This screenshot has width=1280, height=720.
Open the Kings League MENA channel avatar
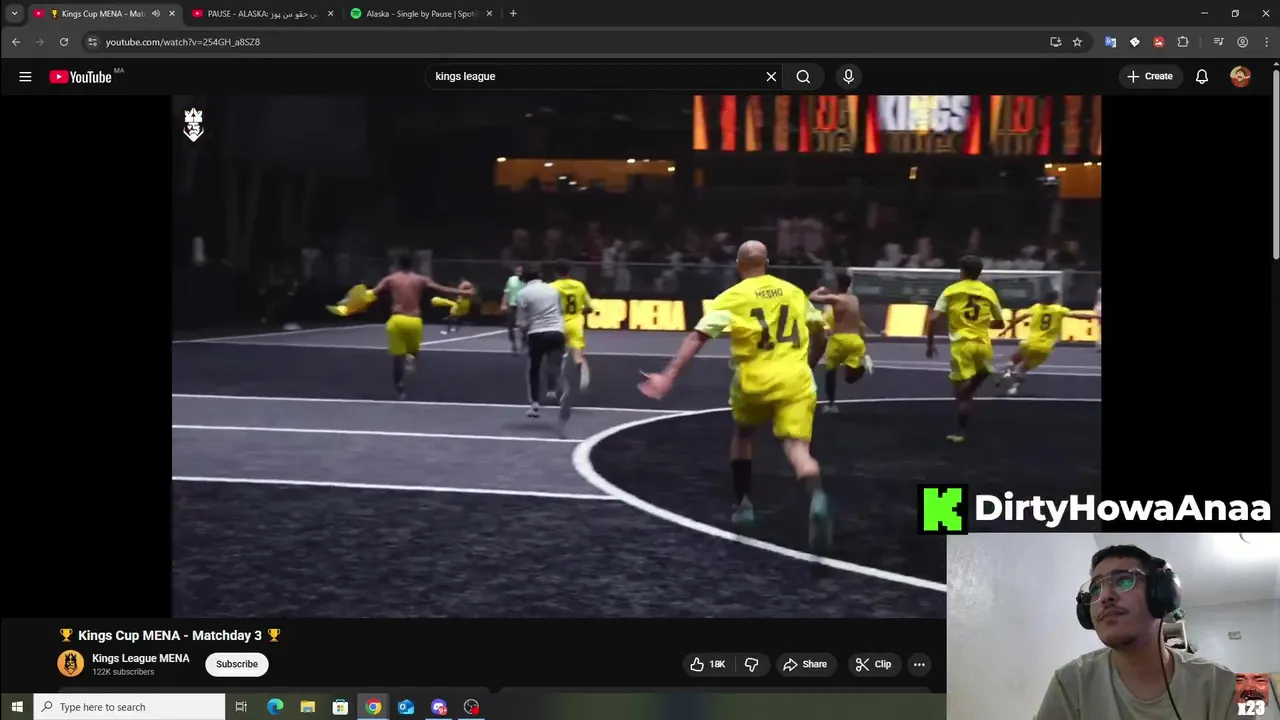(71, 663)
